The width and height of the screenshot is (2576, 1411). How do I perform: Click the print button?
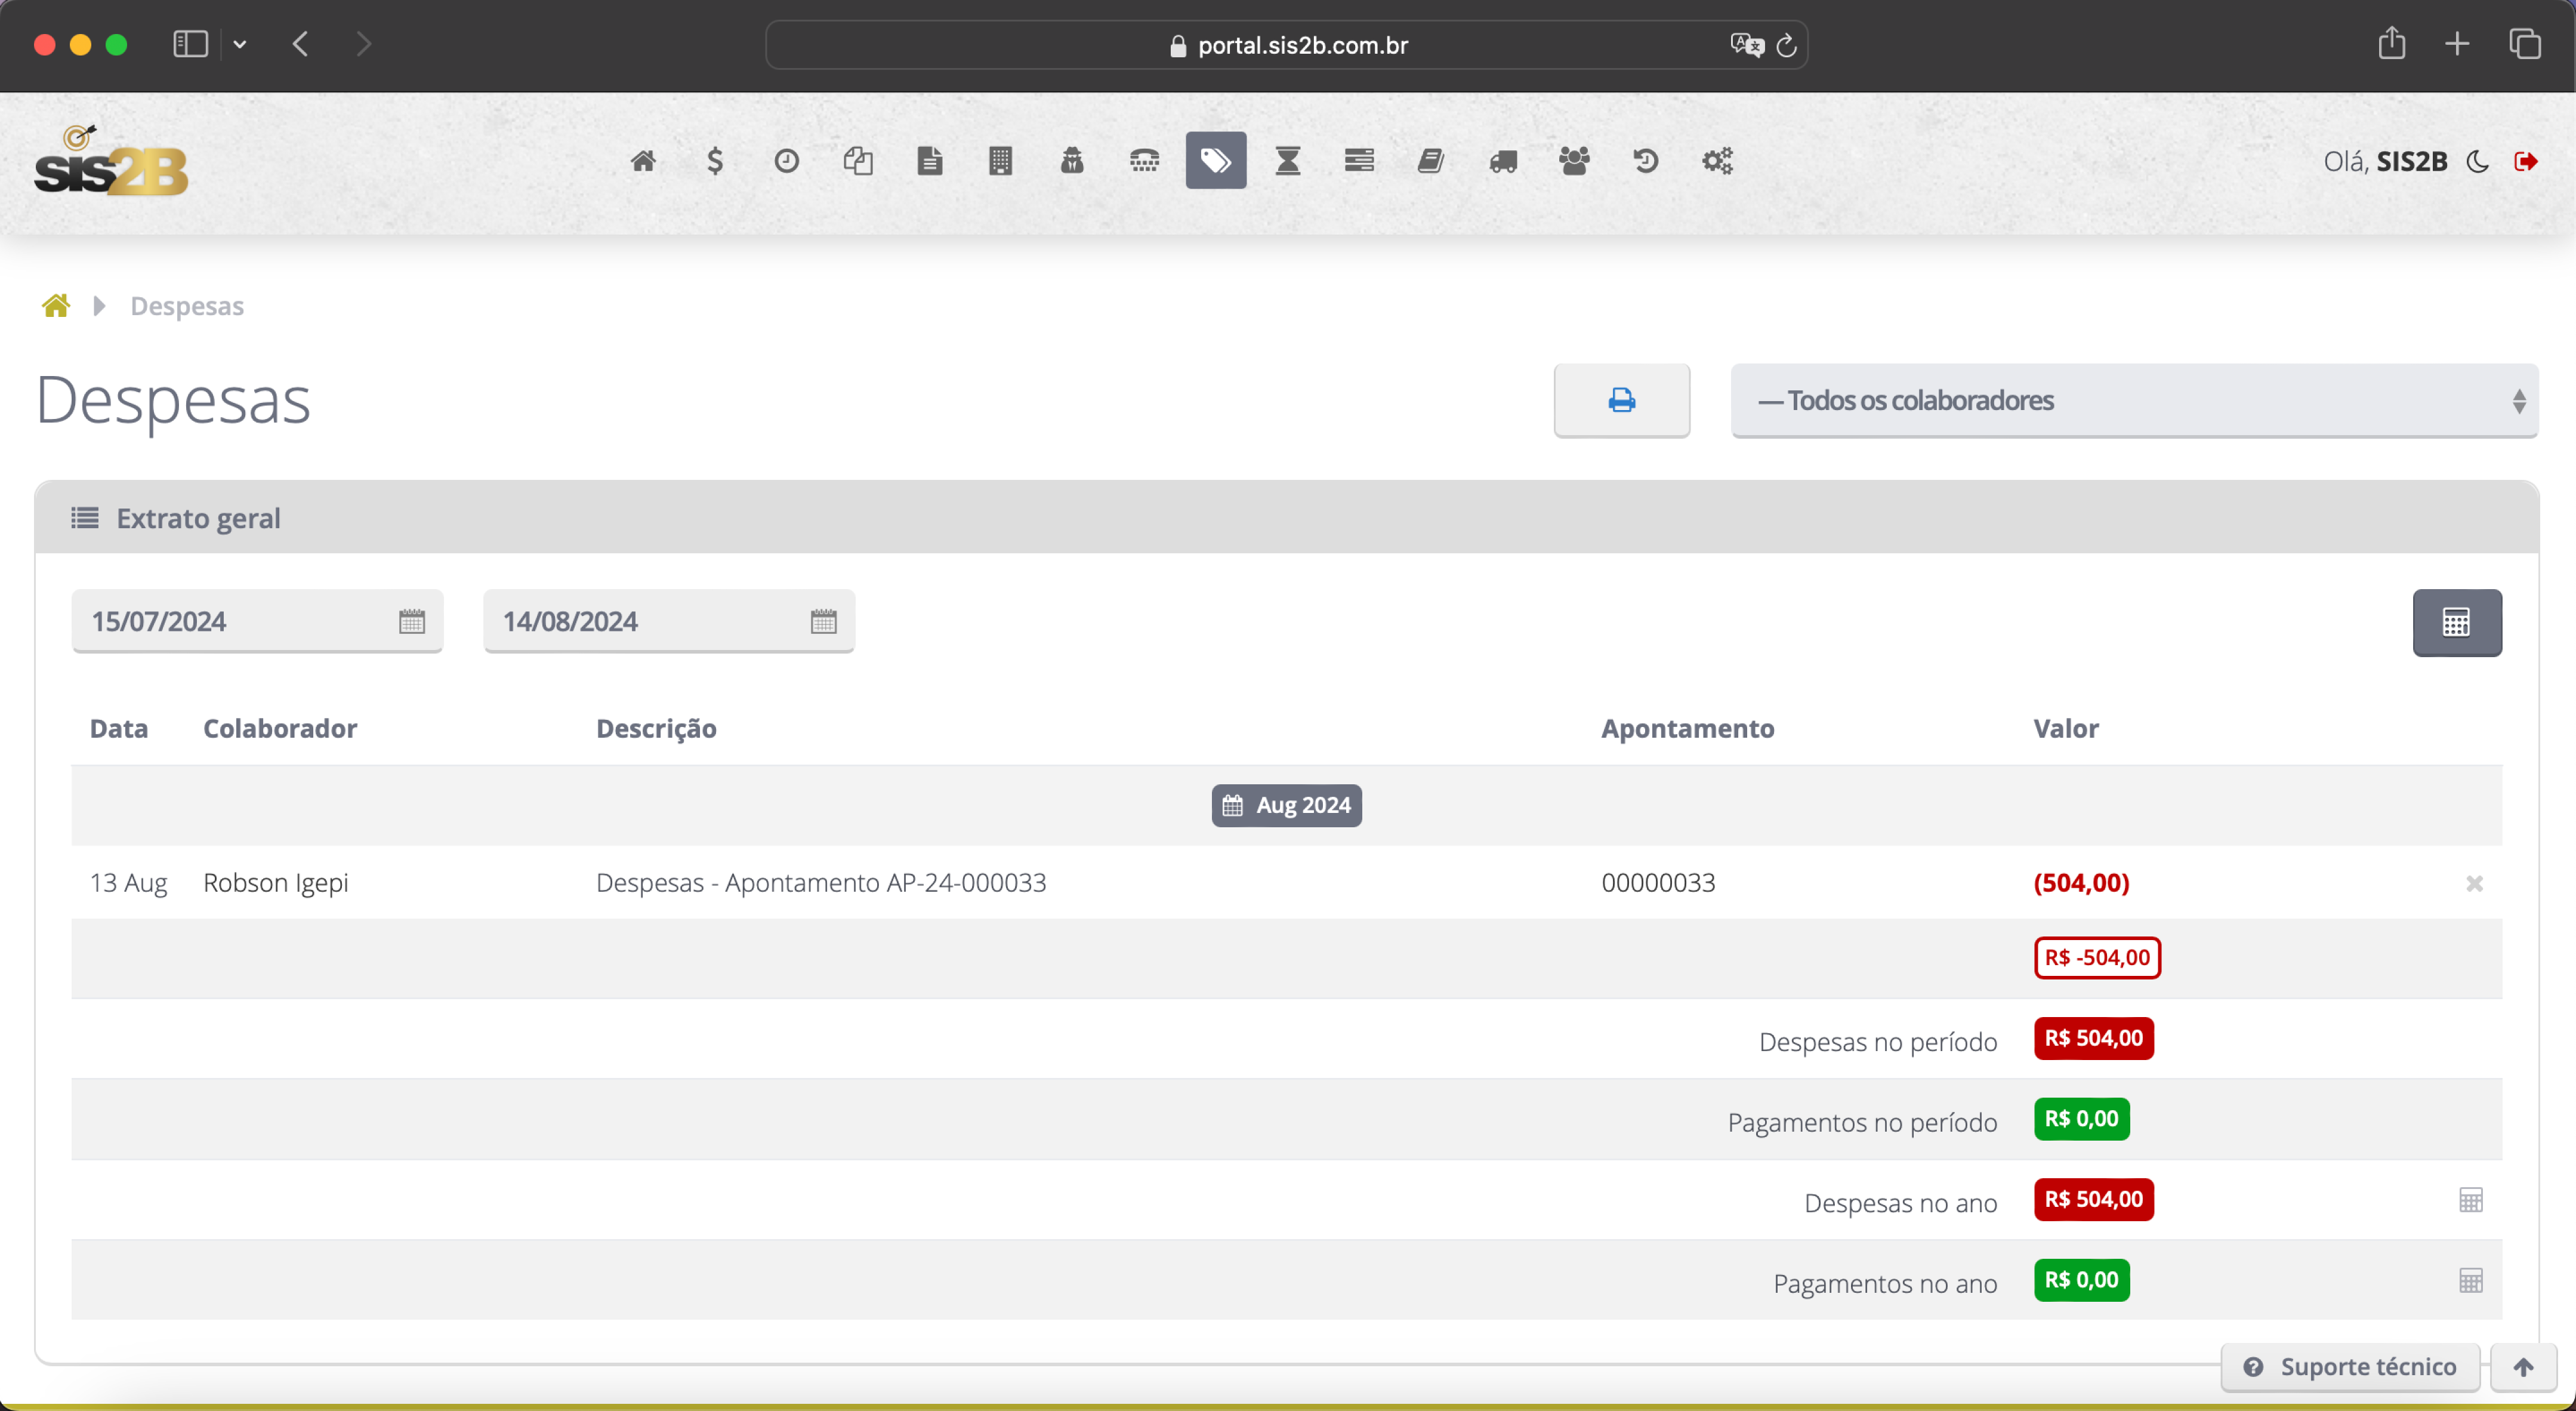click(1621, 401)
